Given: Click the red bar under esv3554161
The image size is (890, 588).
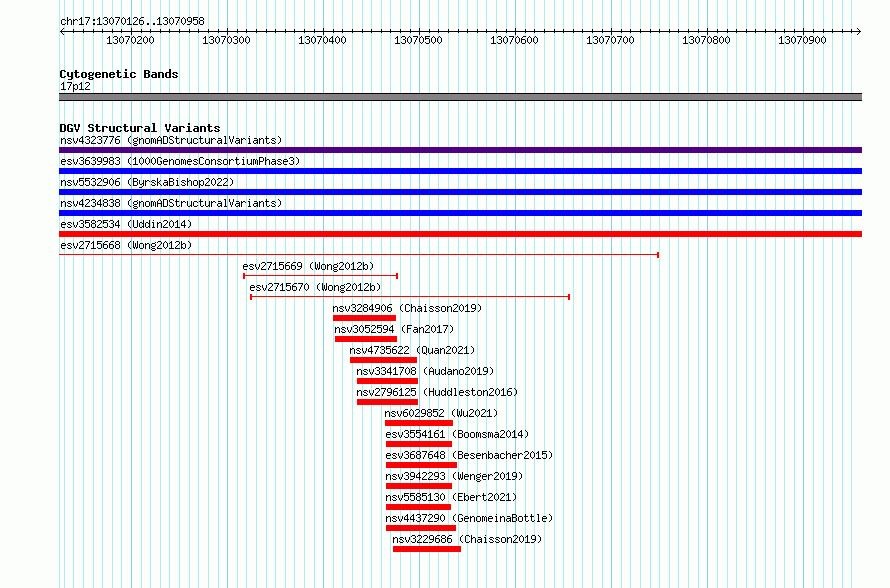Looking at the screenshot, I should point(419,444).
